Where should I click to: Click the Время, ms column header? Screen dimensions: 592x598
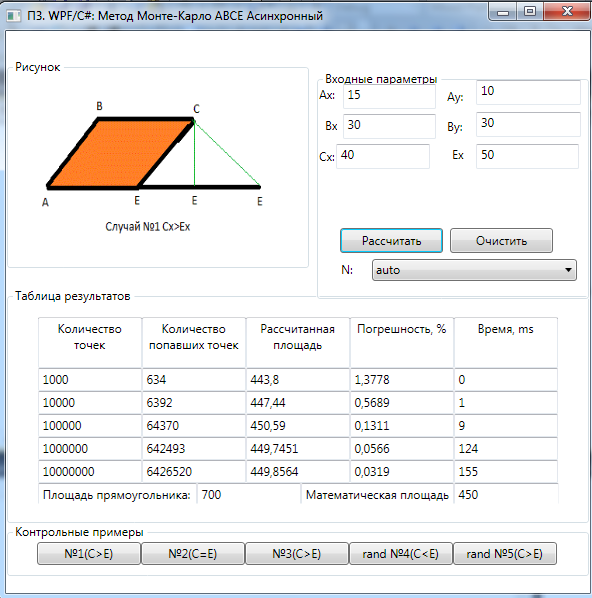point(506,342)
